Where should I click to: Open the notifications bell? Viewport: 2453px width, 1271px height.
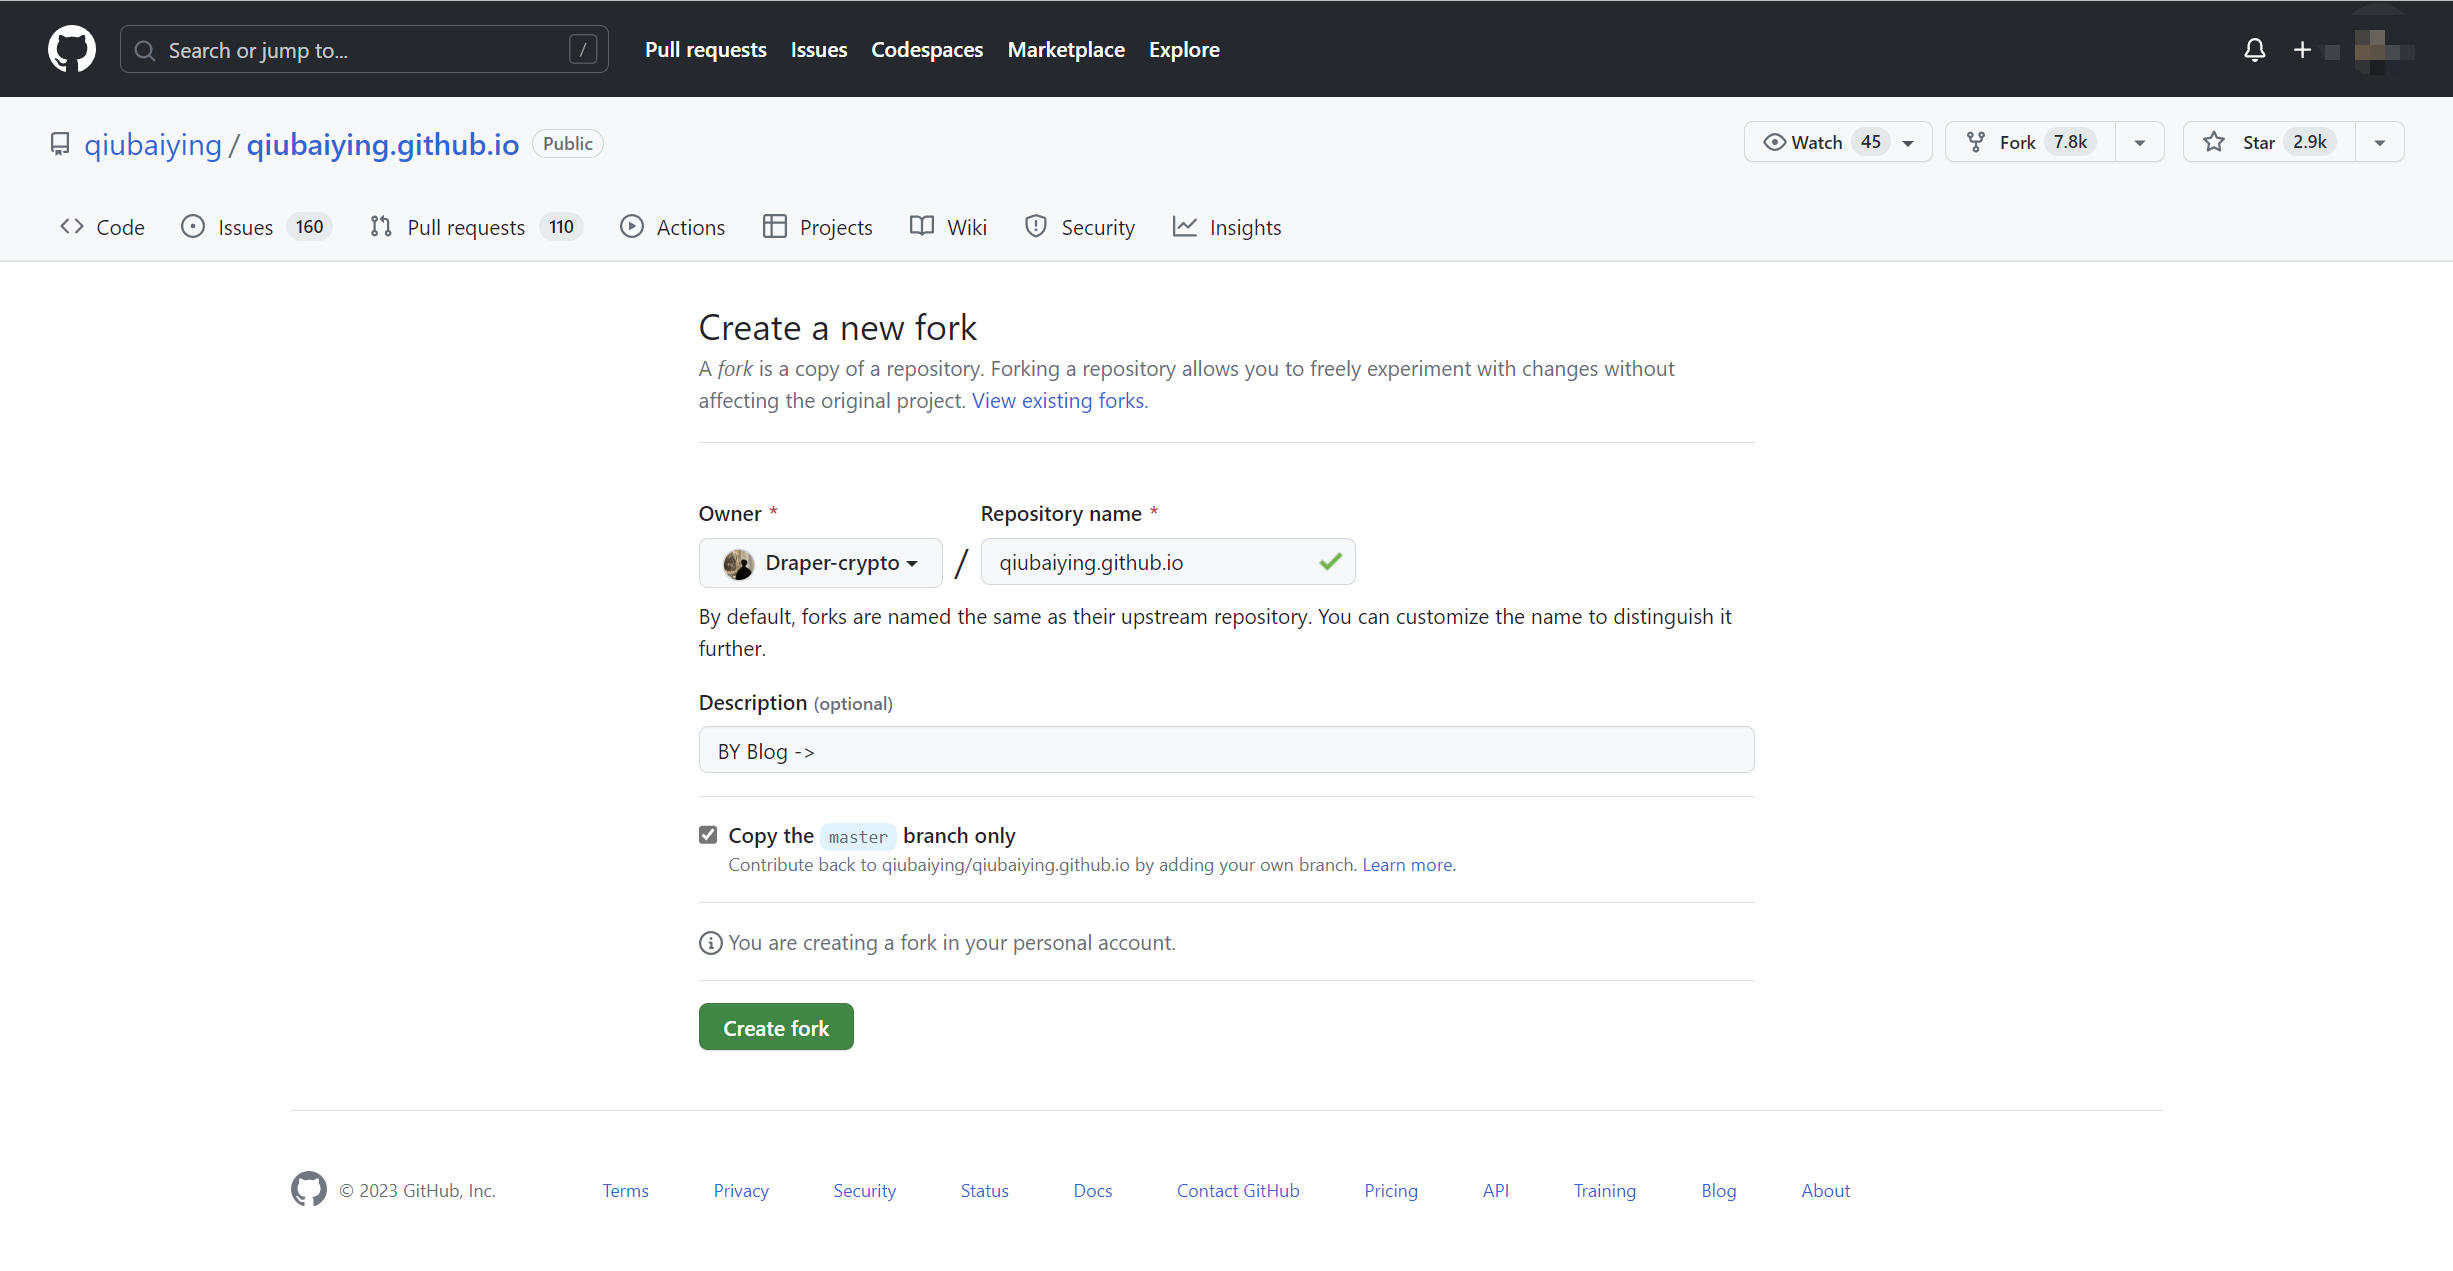2254,49
